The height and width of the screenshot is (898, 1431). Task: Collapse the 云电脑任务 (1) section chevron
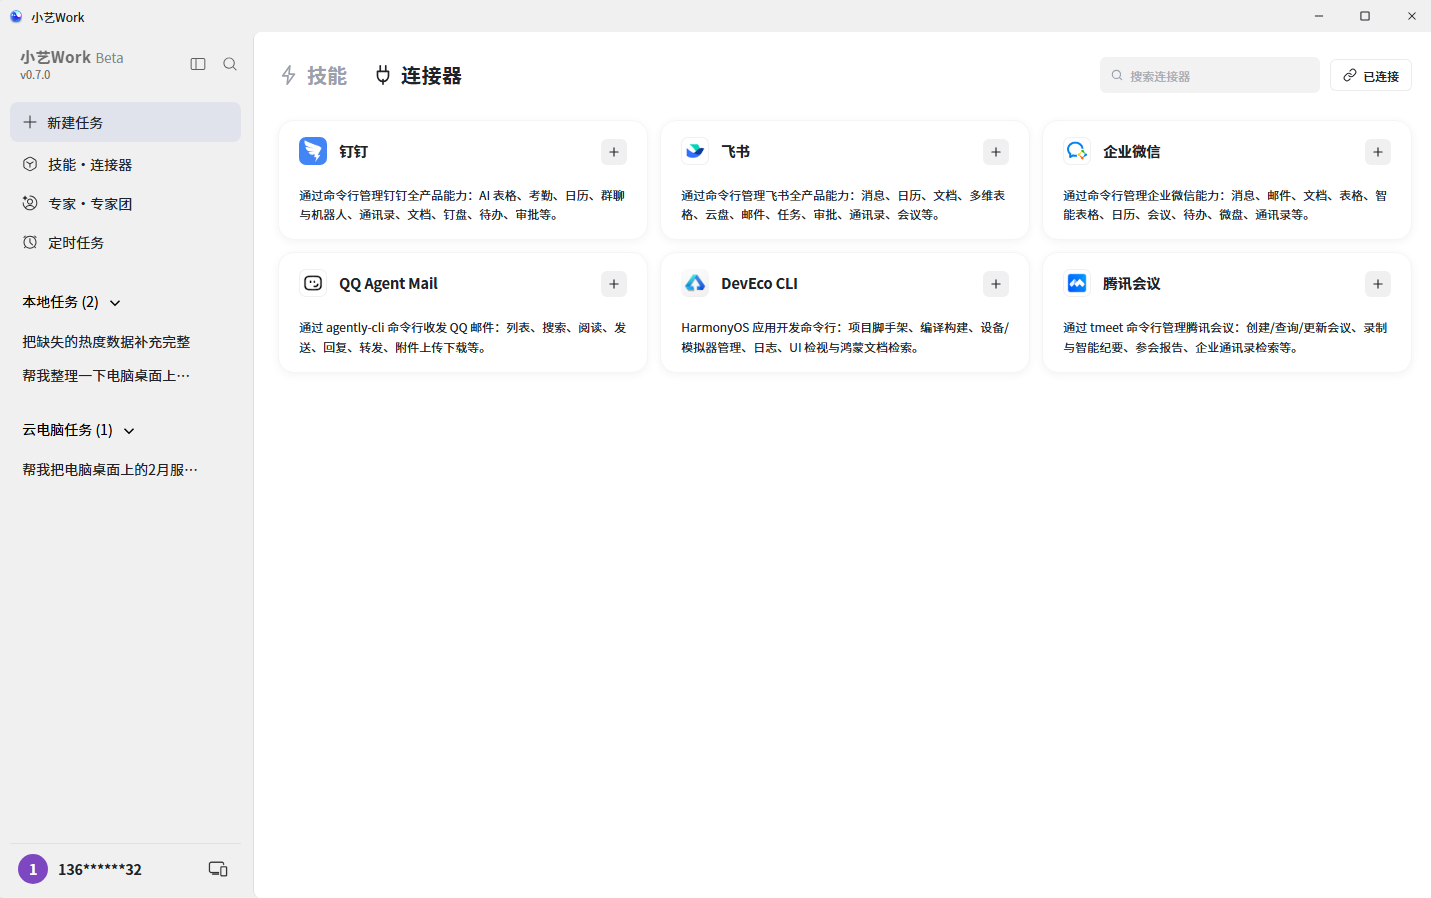129,430
